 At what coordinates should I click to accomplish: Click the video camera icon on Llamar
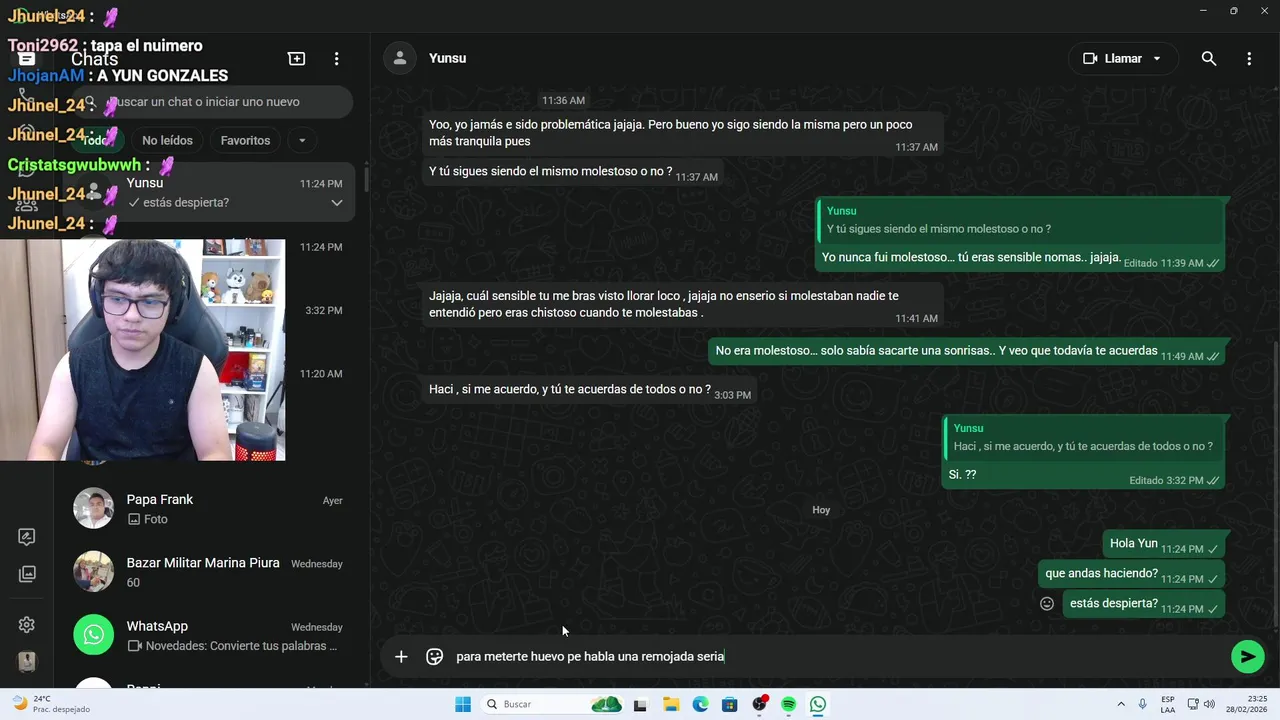pos(1090,59)
